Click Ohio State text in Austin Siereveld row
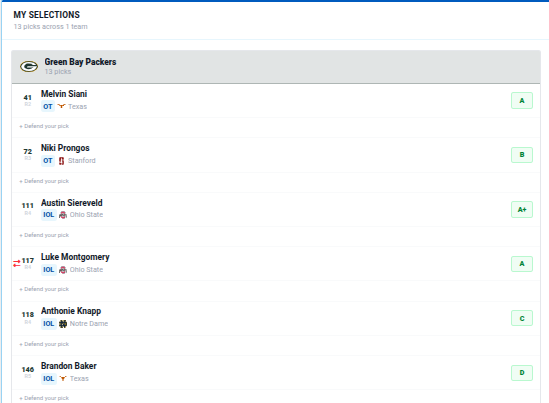Viewport: 549px width, 403px height. coord(86,215)
